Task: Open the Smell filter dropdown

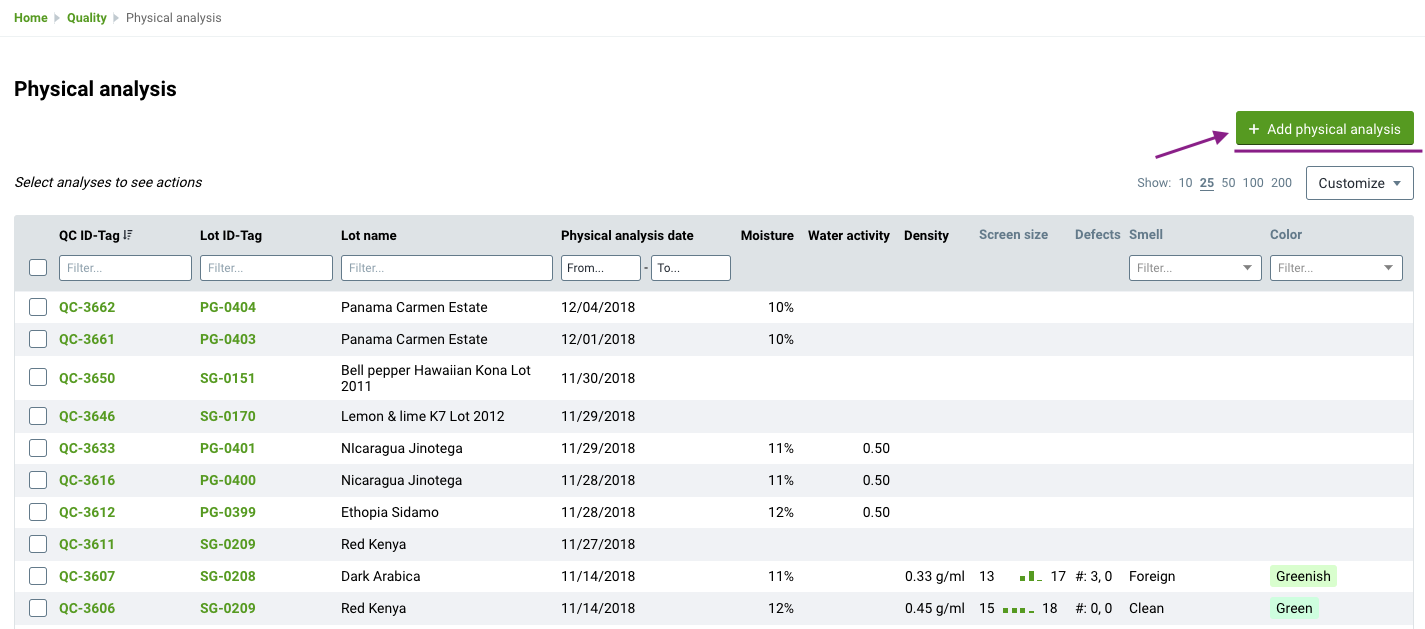Action: (1195, 268)
